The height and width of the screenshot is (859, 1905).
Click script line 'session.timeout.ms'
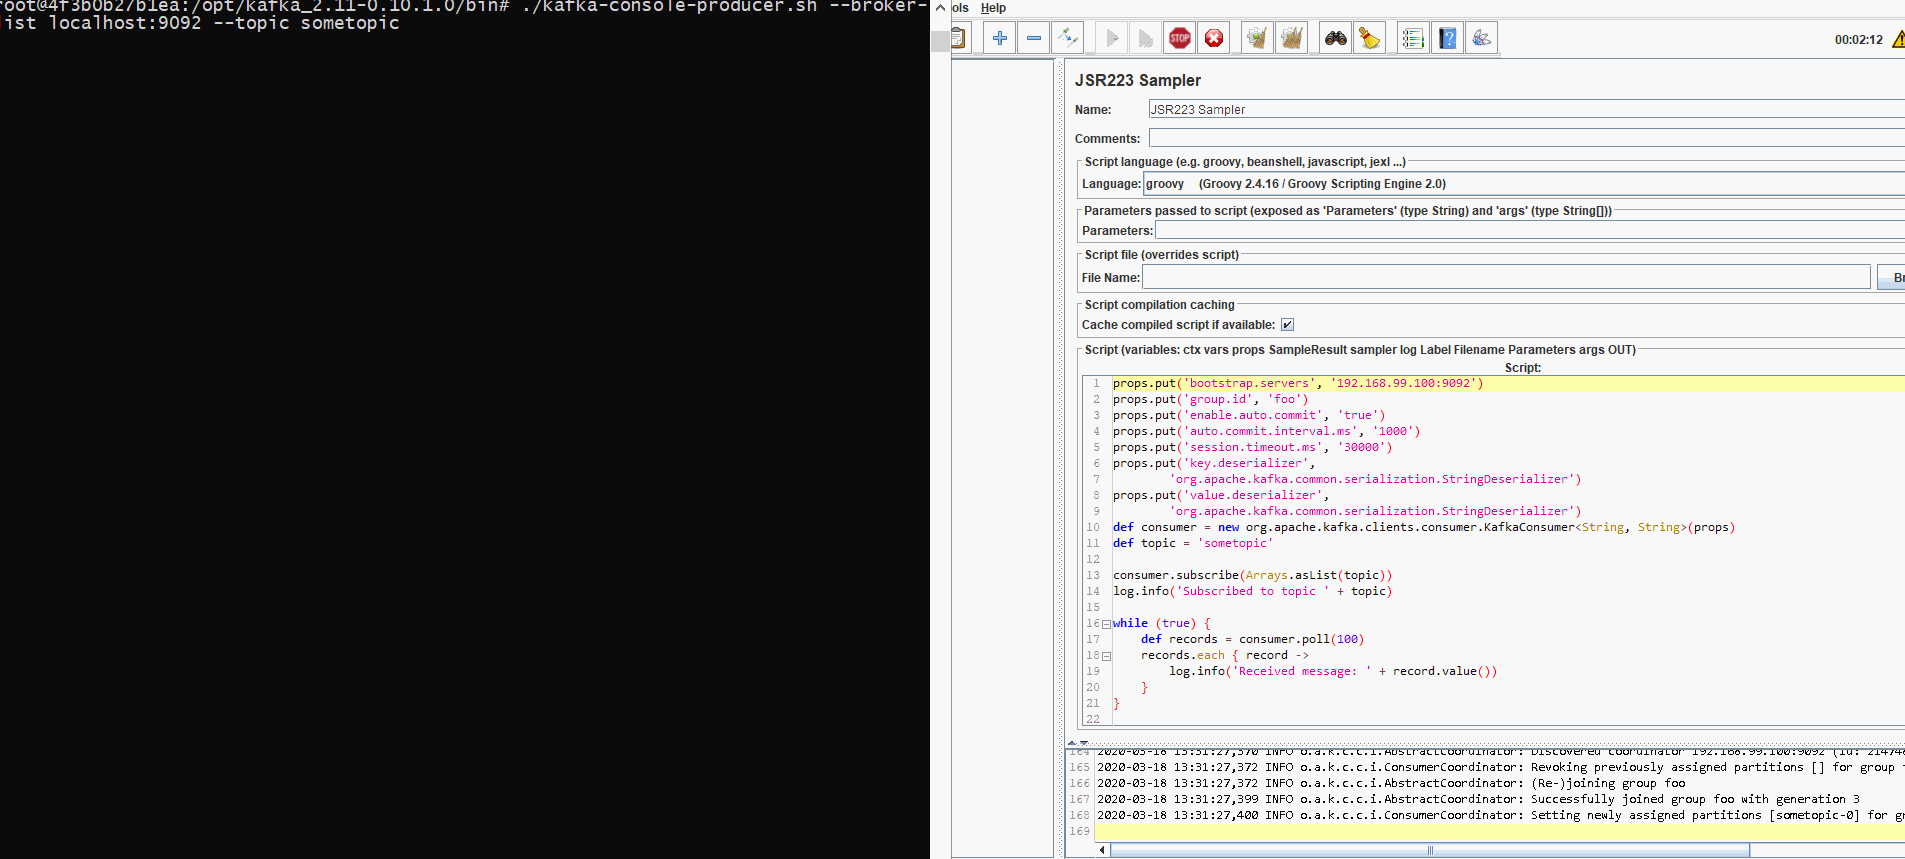pos(1252,447)
